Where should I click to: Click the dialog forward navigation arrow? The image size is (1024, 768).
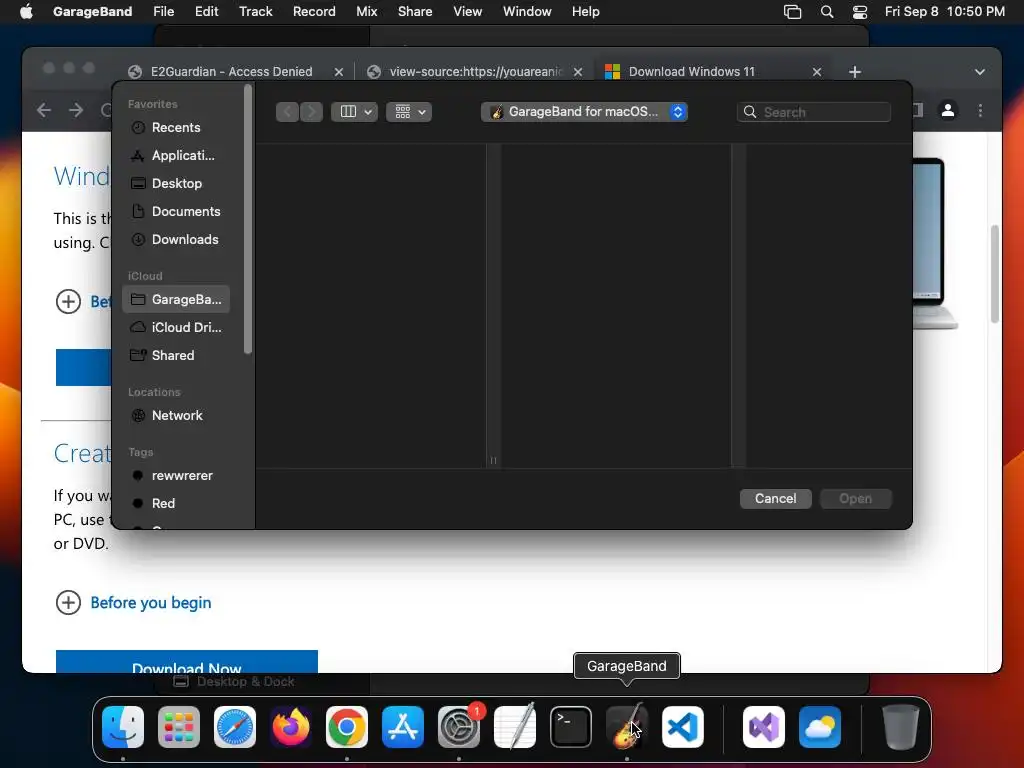312,112
